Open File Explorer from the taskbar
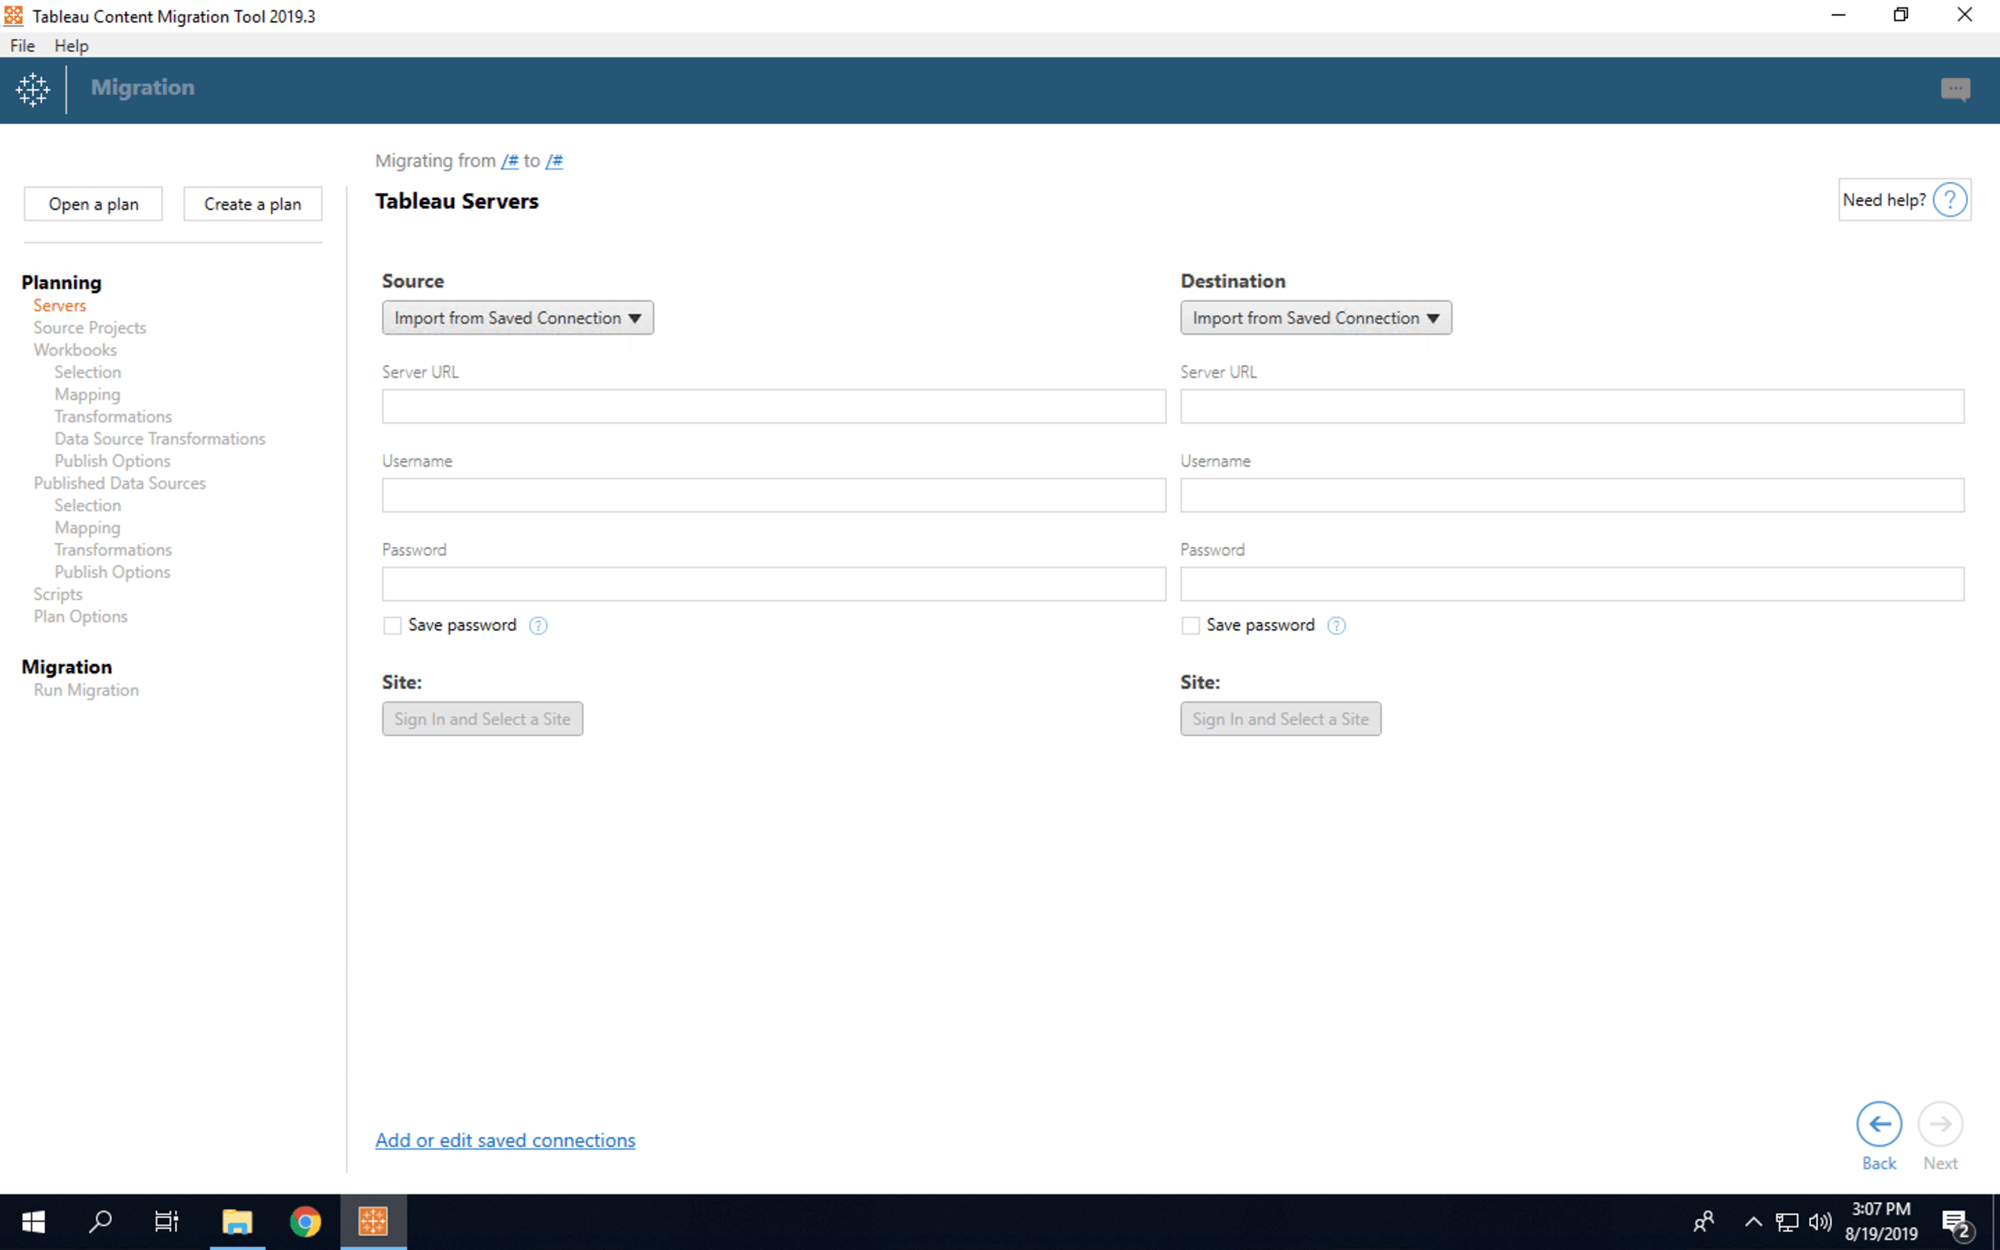This screenshot has height=1250, width=2000. click(x=237, y=1222)
